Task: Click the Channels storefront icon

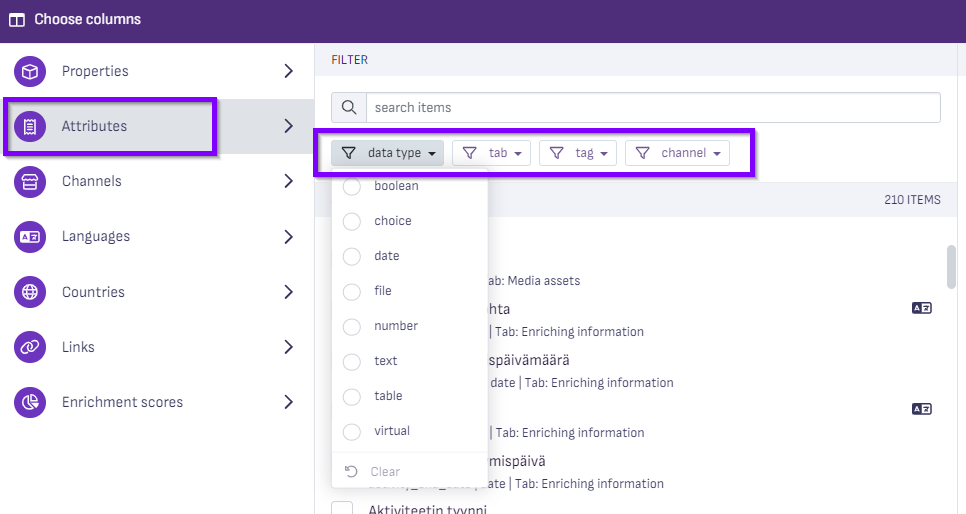Action: click(x=30, y=182)
